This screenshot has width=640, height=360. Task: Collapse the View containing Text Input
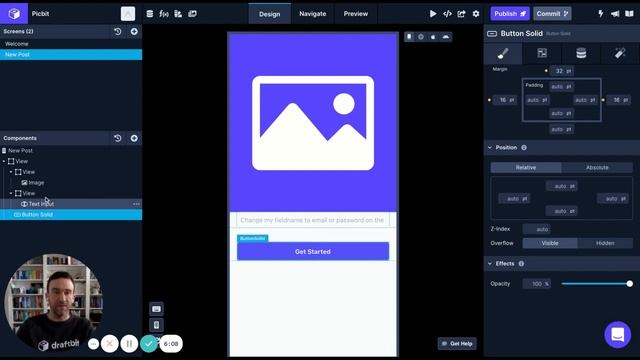click(11, 193)
